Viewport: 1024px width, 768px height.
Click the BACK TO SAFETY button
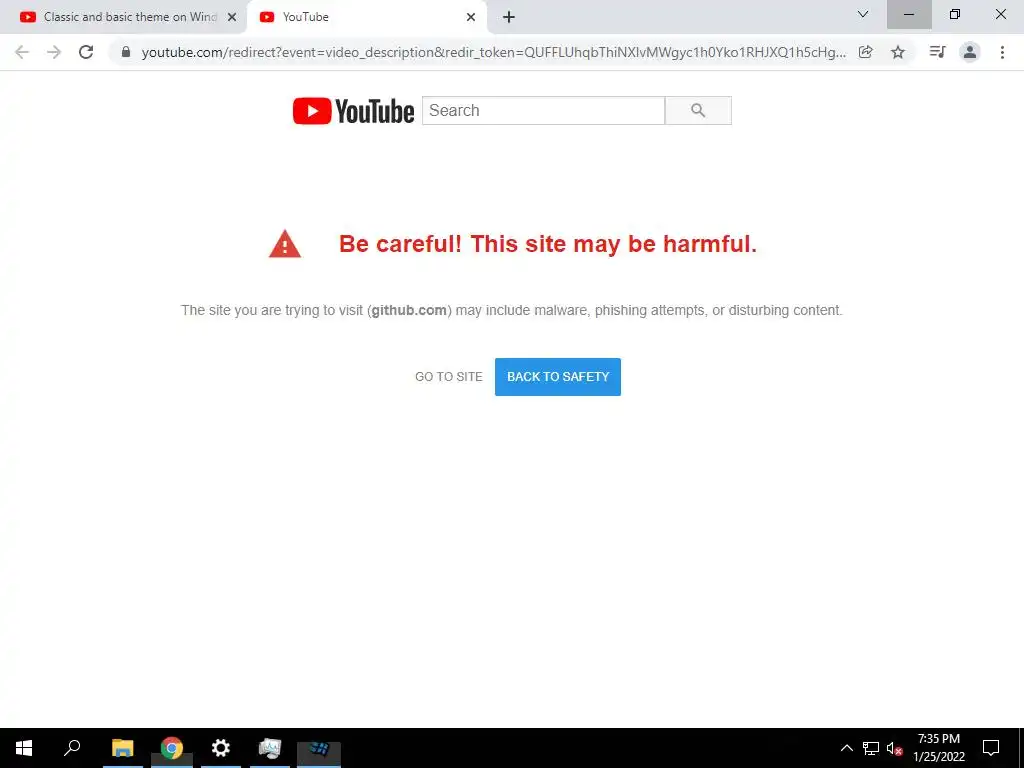tap(558, 377)
